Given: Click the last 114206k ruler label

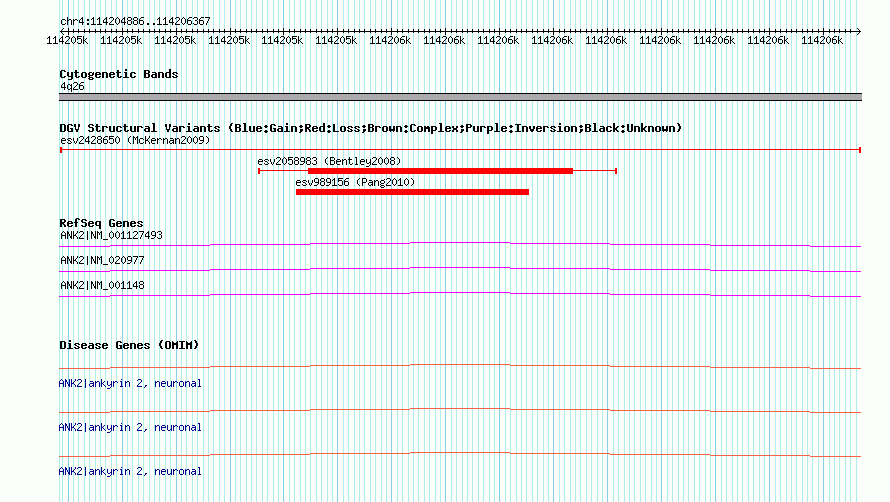Looking at the screenshot, I should pyautogui.click(x=822, y=40).
